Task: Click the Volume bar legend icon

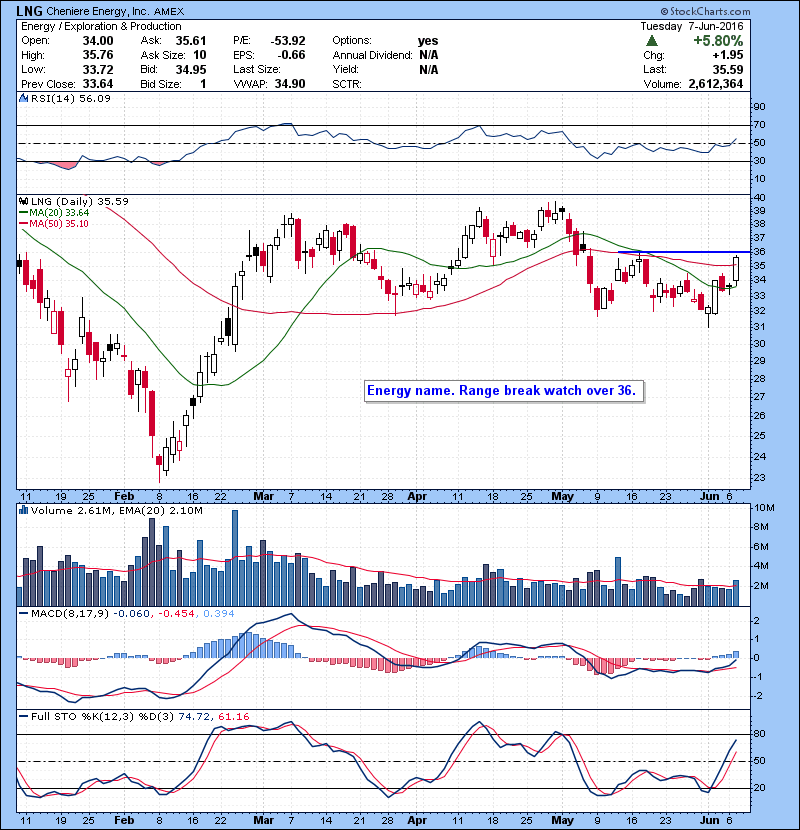Action: pyautogui.click(x=24, y=510)
